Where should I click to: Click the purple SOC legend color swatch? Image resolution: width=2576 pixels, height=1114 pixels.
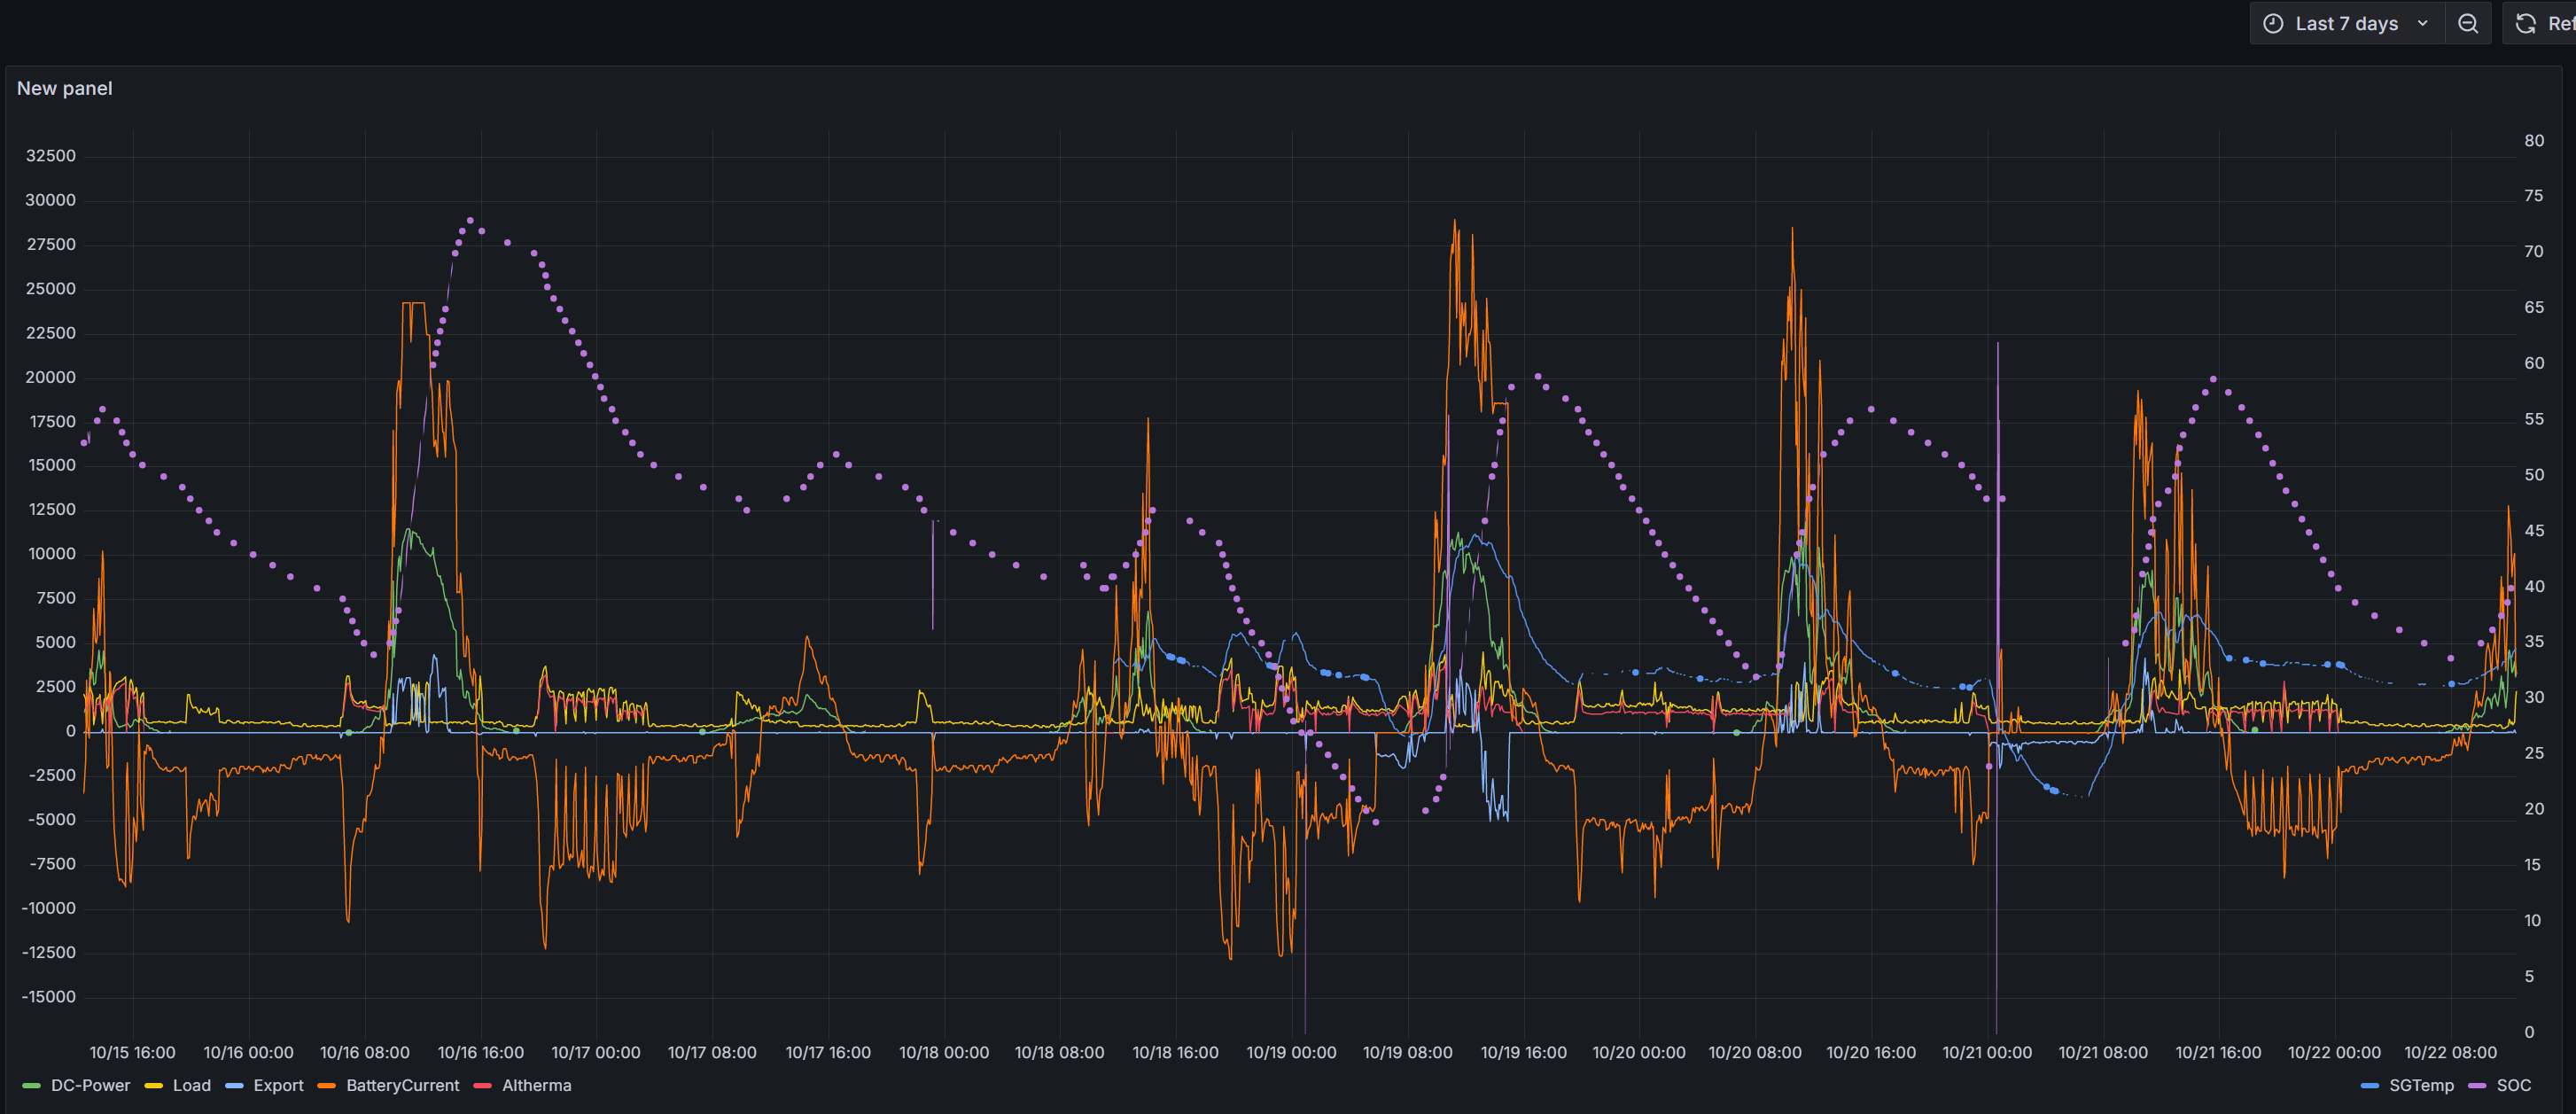(x=2477, y=1086)
